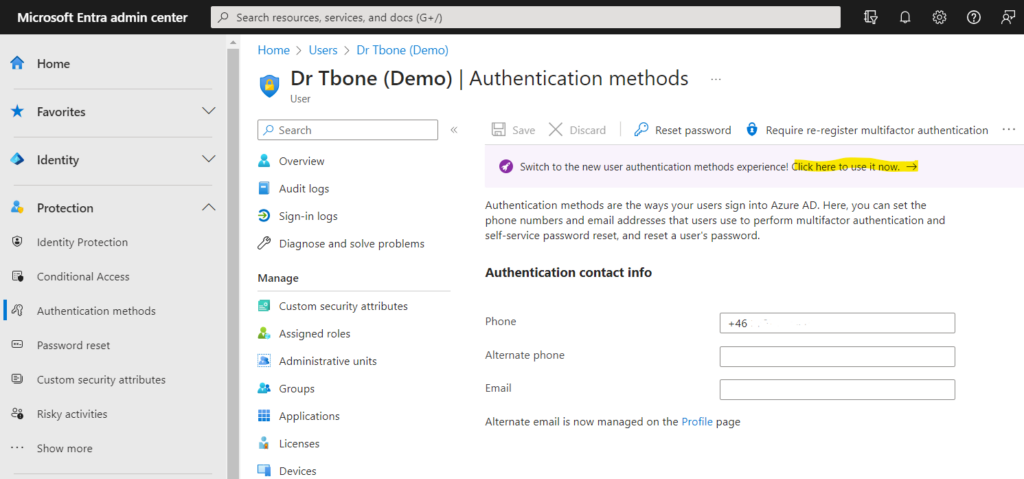The height and width of the screenshot is (479, 1024).
Task: Open the notifications bell icon
Action: [905, 18]
